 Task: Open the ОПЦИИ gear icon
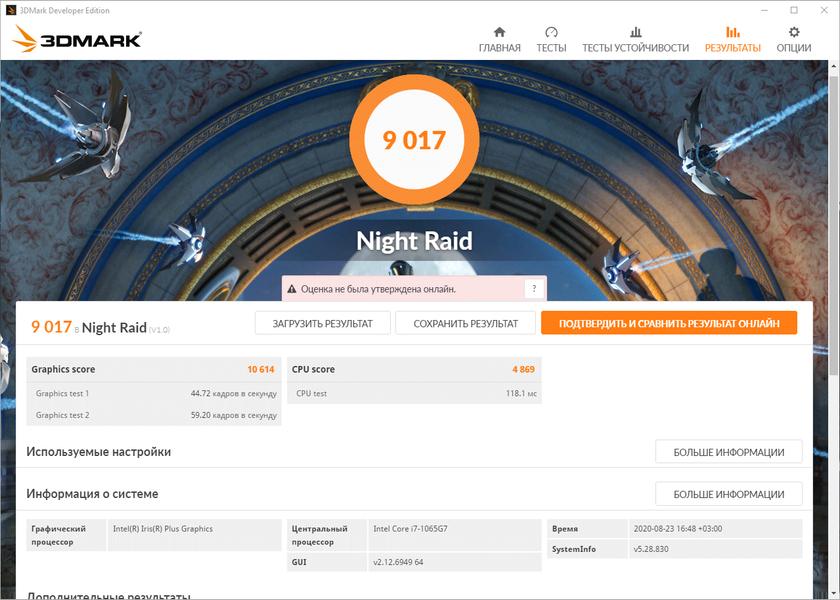tap(794, 32)
